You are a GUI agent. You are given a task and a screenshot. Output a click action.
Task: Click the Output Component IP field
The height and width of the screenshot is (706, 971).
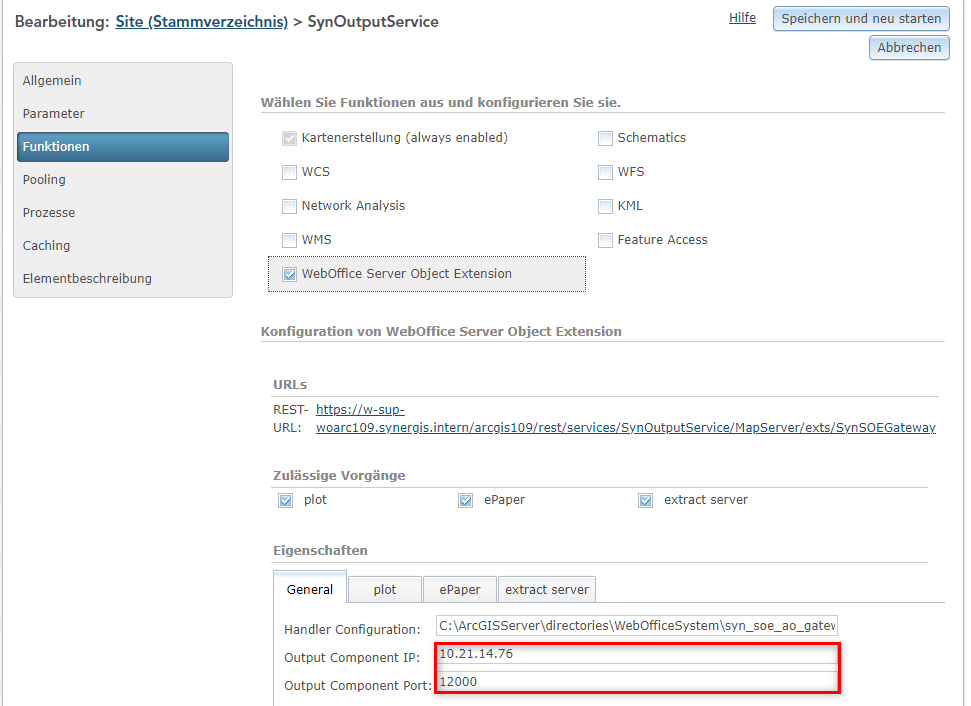(x=637, y=654)
